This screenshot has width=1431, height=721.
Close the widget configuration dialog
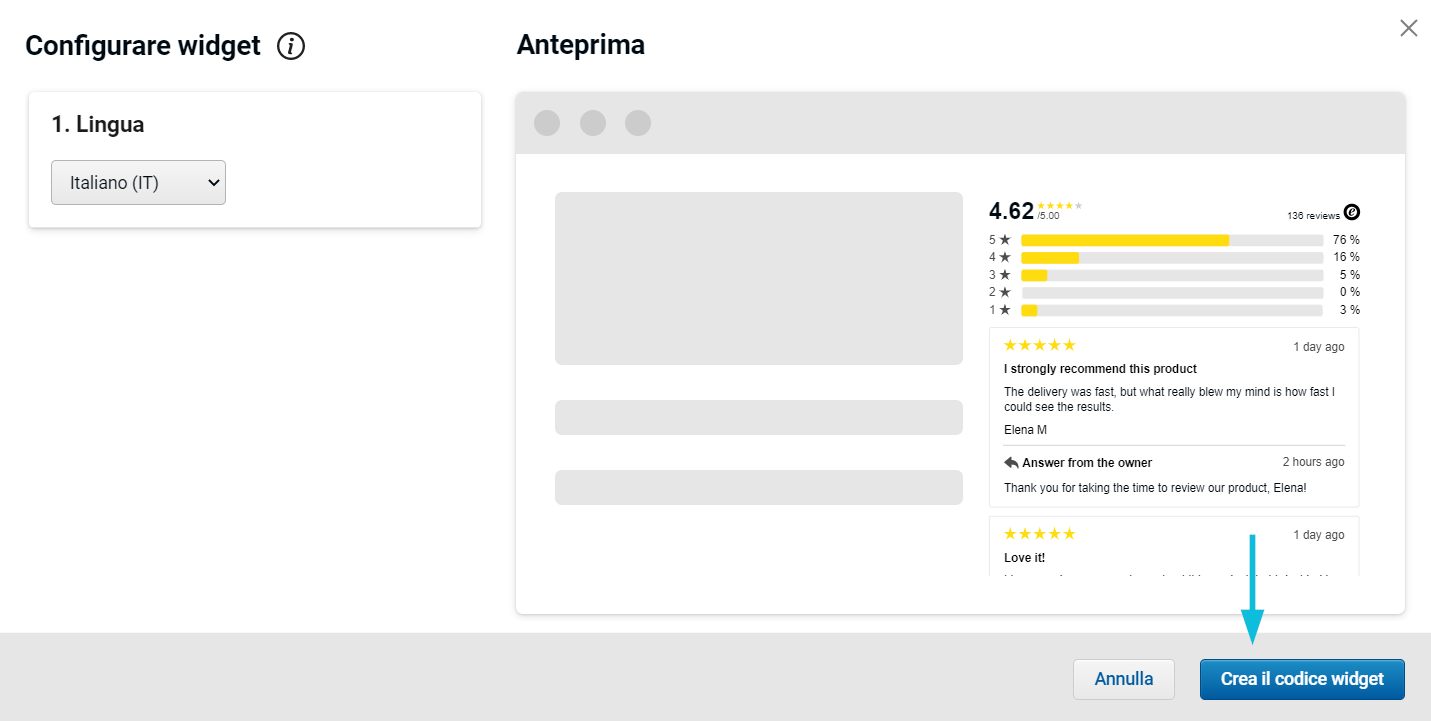[1408, 28]
